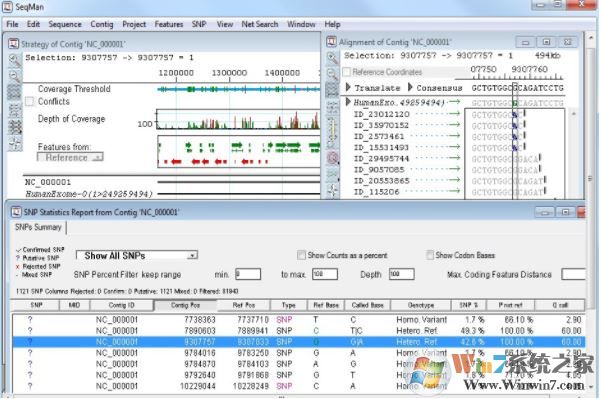The width and height of the screenshot is (601, 399).
Task: Click Alignment scrollbar up arrow
Action: point(574,113)
